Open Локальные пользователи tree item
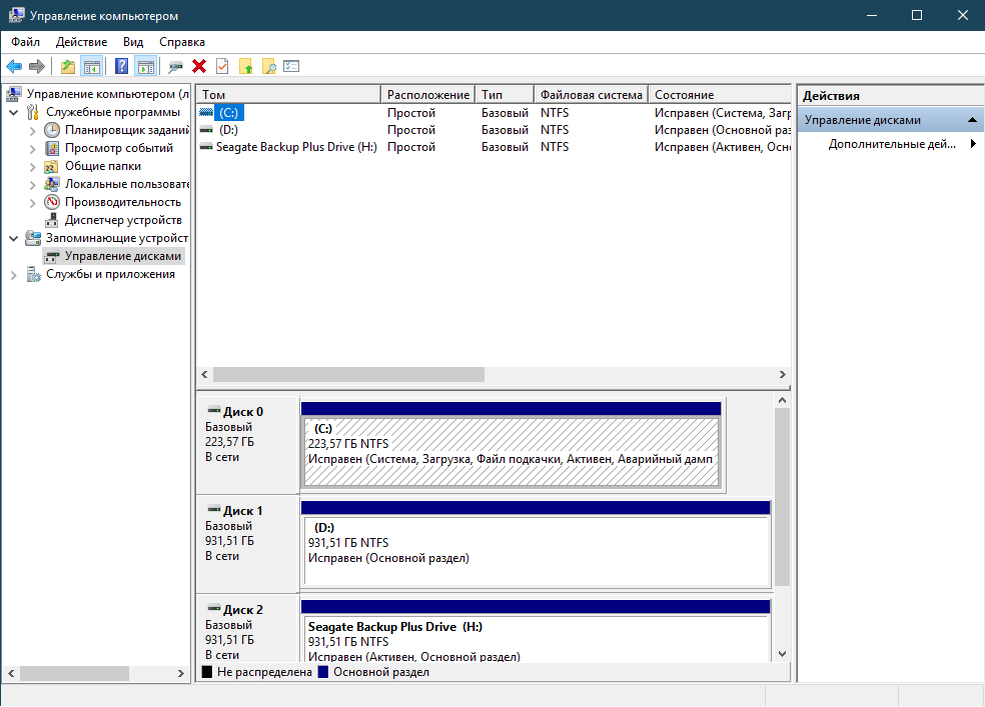The width and height of the screenshot is (985, 707). click(126, 184)
